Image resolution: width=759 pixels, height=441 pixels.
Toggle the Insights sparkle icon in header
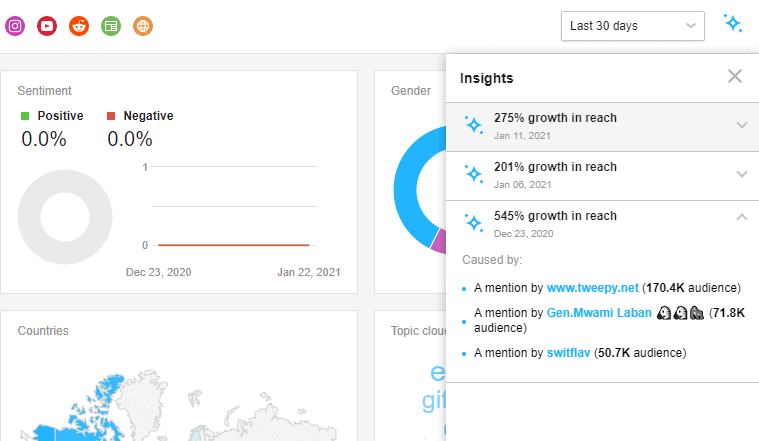[732, 23]
